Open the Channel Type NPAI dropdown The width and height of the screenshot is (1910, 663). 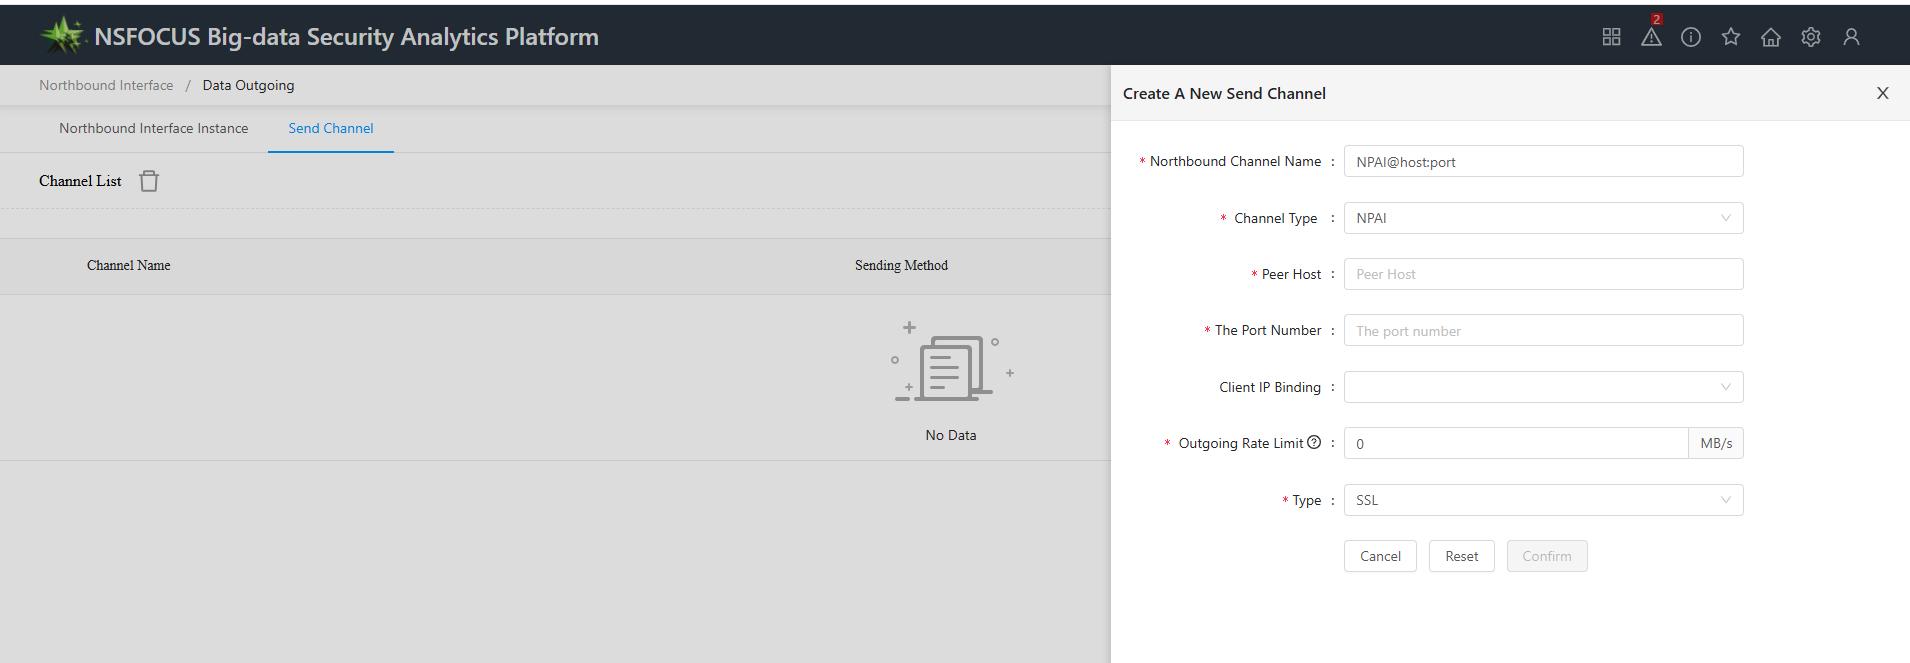1543,218
